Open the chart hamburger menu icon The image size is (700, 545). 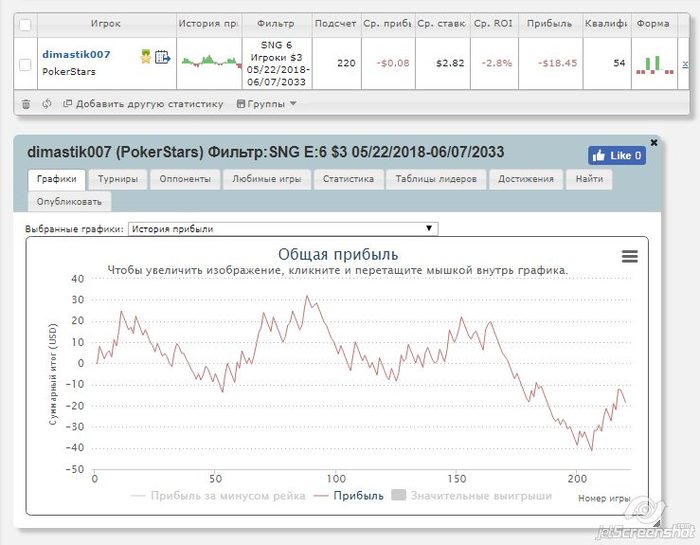(629, 256)
